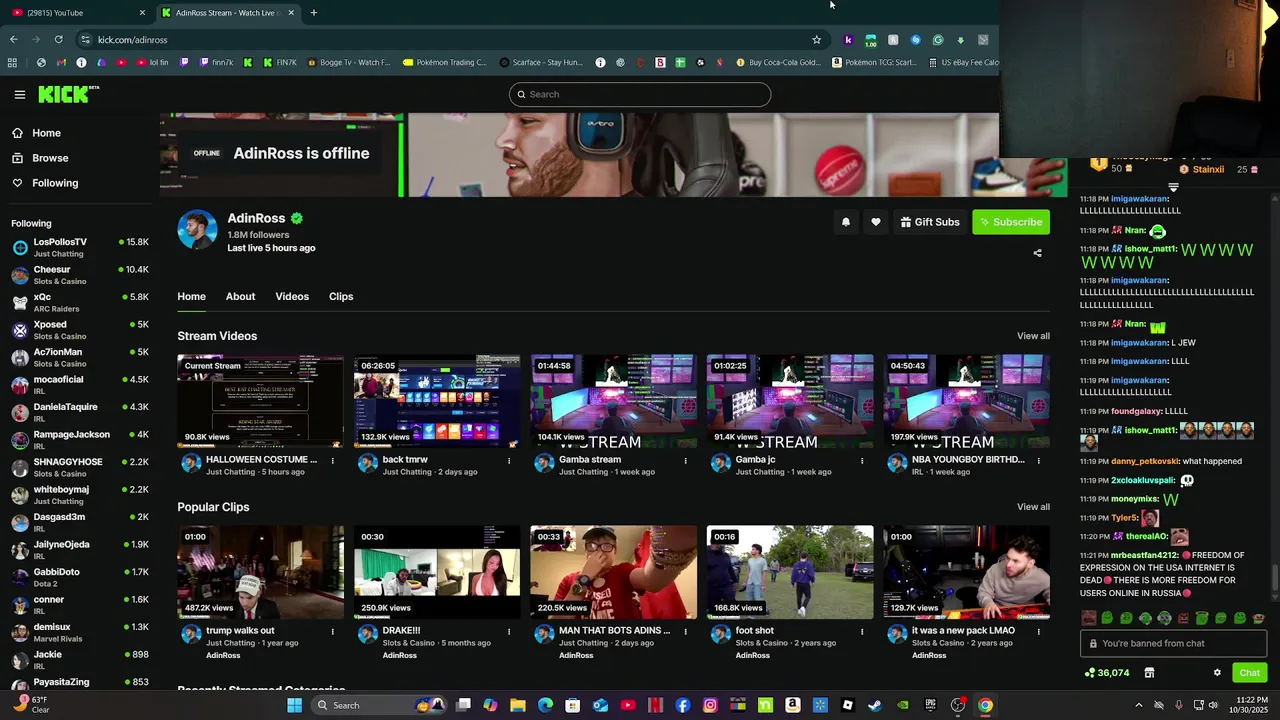The width and height of the screenshot is (1280, 720).
Task: Open Browse in the Kick sidebar
Action: [x=50, y=158]
